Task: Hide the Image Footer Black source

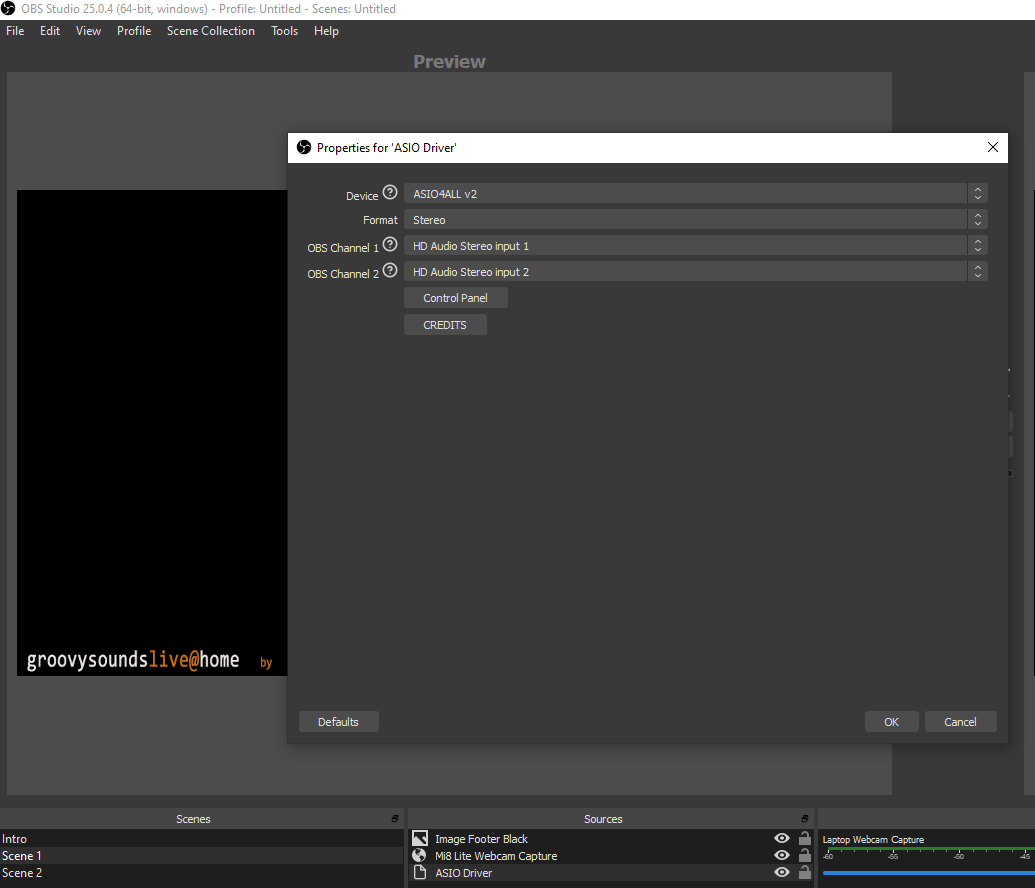Action: click(782, 838)
